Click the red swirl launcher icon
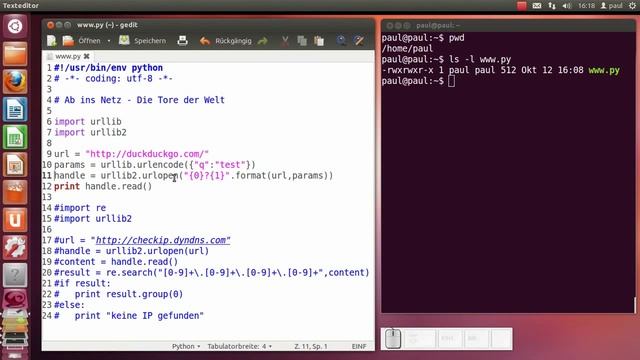The height and width of the screenshot is (360, 640). tap(15, 300)
